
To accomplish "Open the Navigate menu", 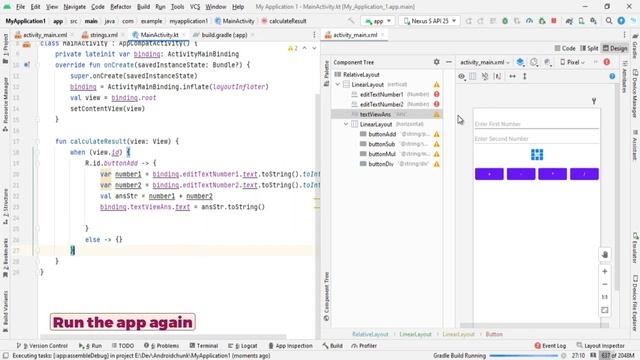I will click(x=74, y=7).
